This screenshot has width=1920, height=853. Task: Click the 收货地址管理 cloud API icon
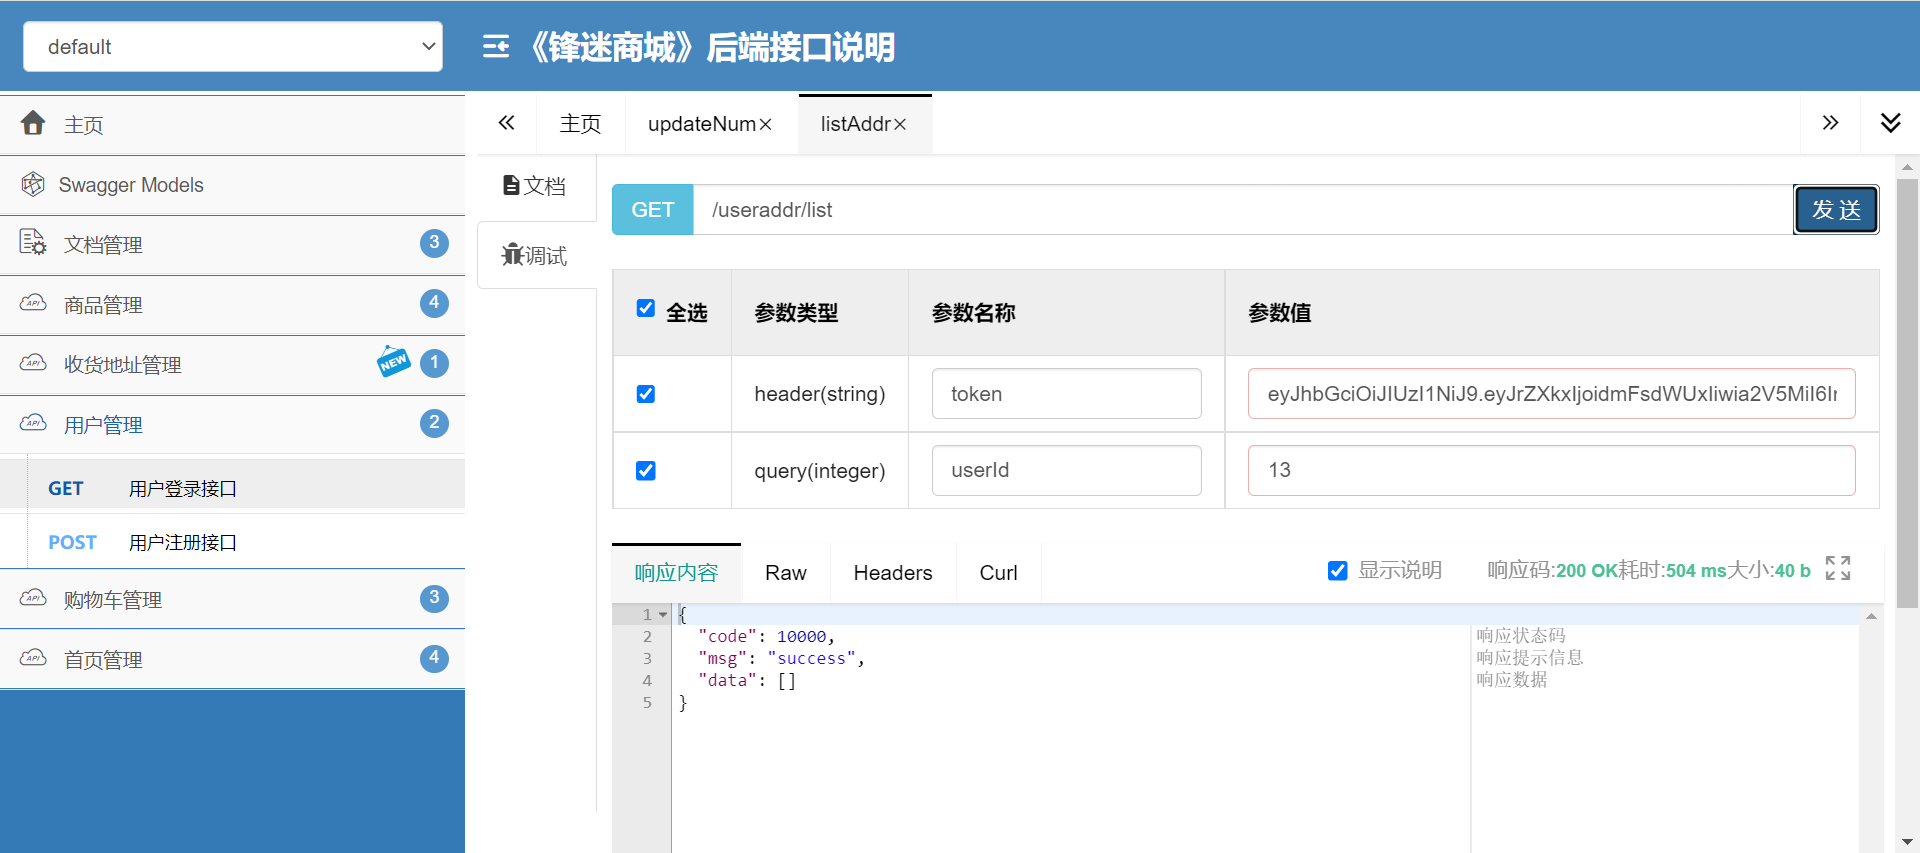[33, 363]
